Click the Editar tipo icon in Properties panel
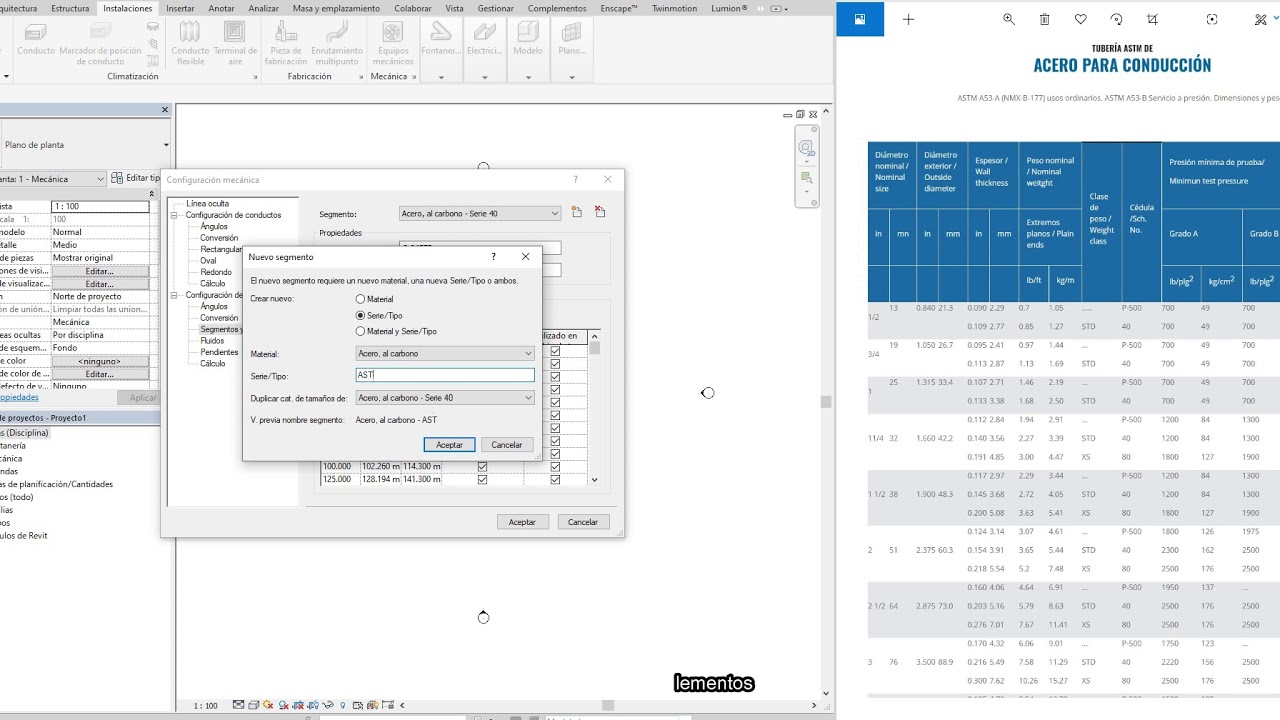Viewport: 1280px width, 720px height. (x=118, y=178)
